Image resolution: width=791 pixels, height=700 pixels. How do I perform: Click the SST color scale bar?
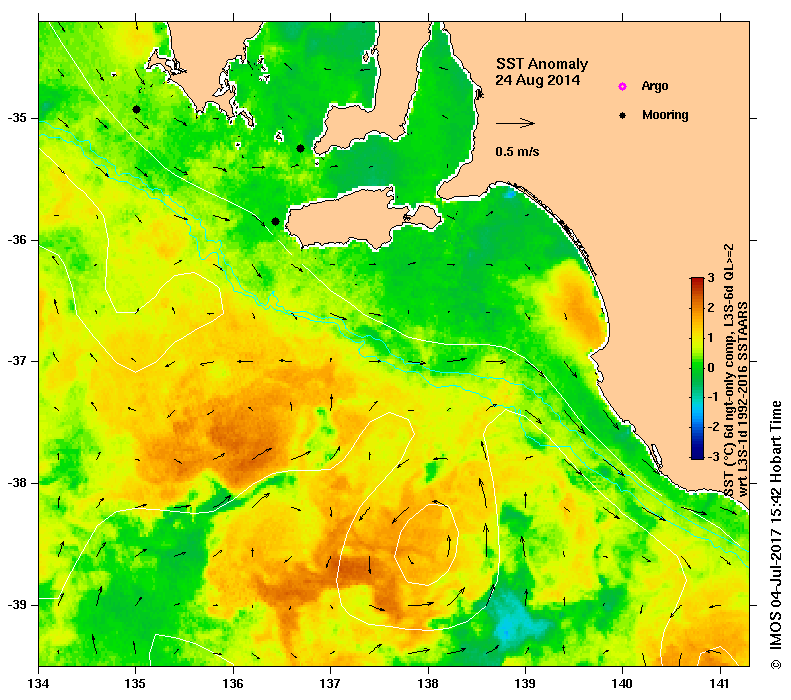[x=697, y=368]
